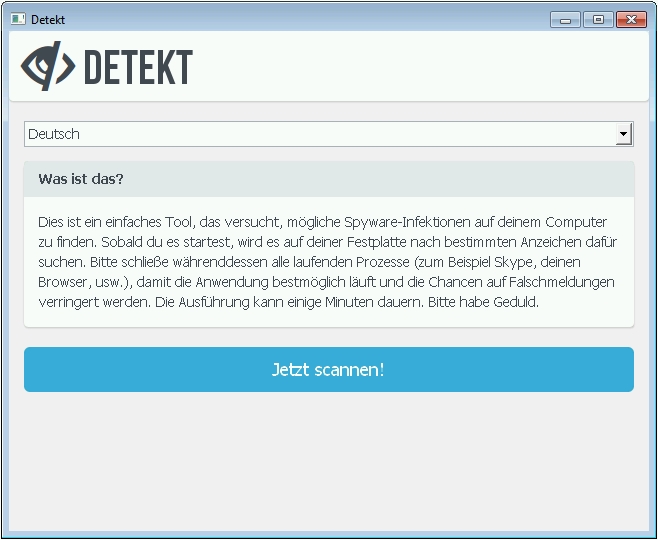This screenshot has width=658, height=540.
Task: Click the 'Was ist das?' heading
Action: pyautogui.click(x=81, y=179)
